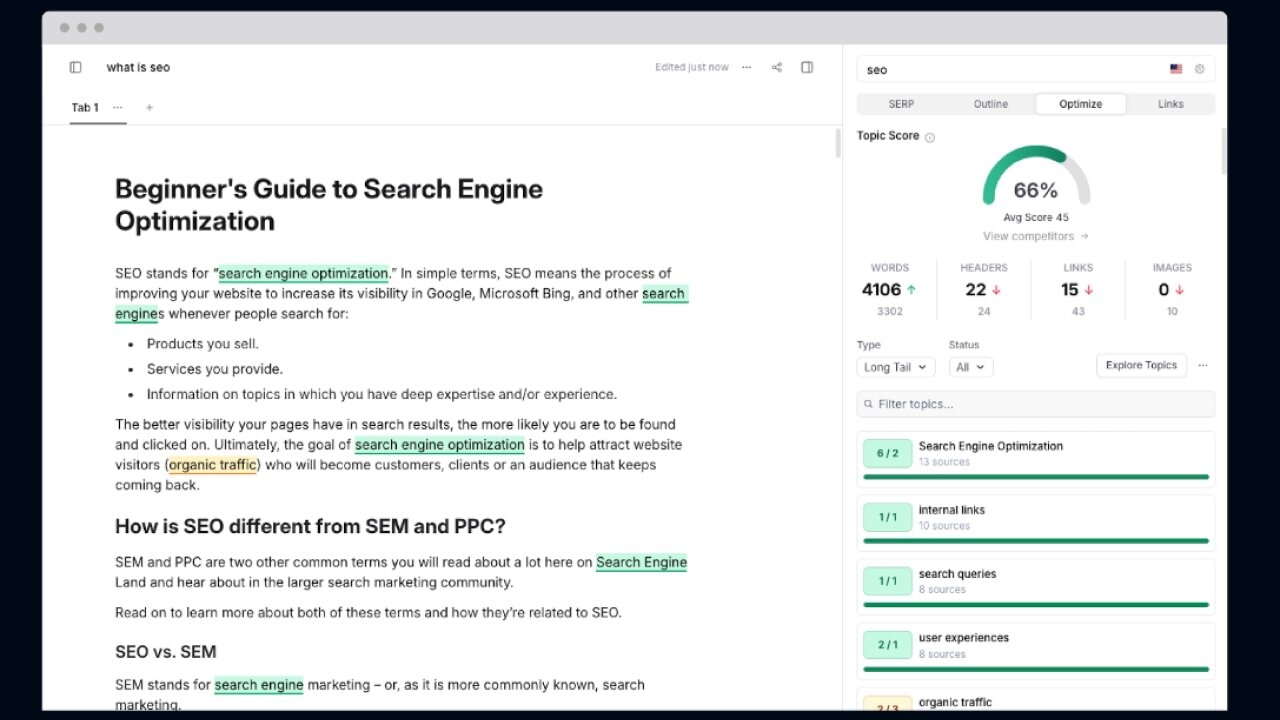Click the bullet 'Services you provide.'
The image size is (1280, 720).
[x=215, y=369]
